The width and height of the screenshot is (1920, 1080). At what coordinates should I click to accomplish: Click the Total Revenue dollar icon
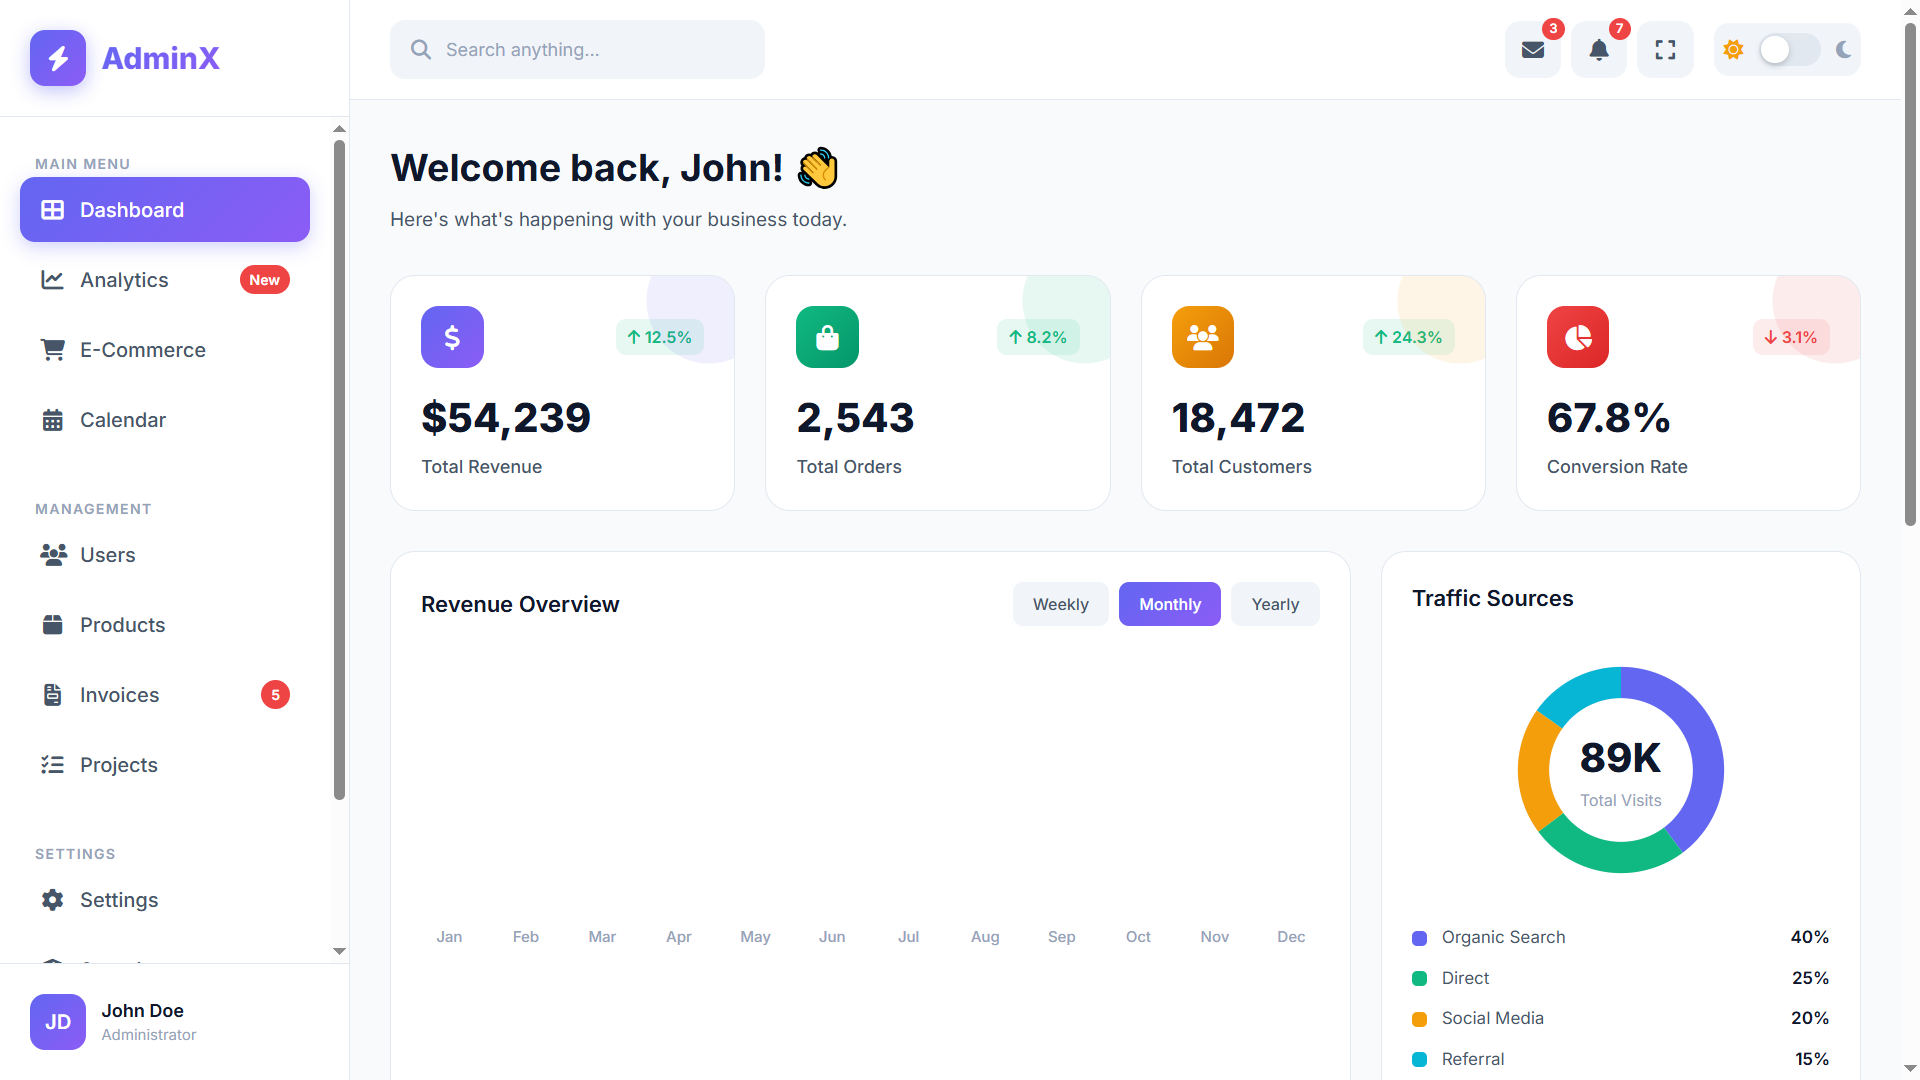pyautogui.click(x=452, y=337)
